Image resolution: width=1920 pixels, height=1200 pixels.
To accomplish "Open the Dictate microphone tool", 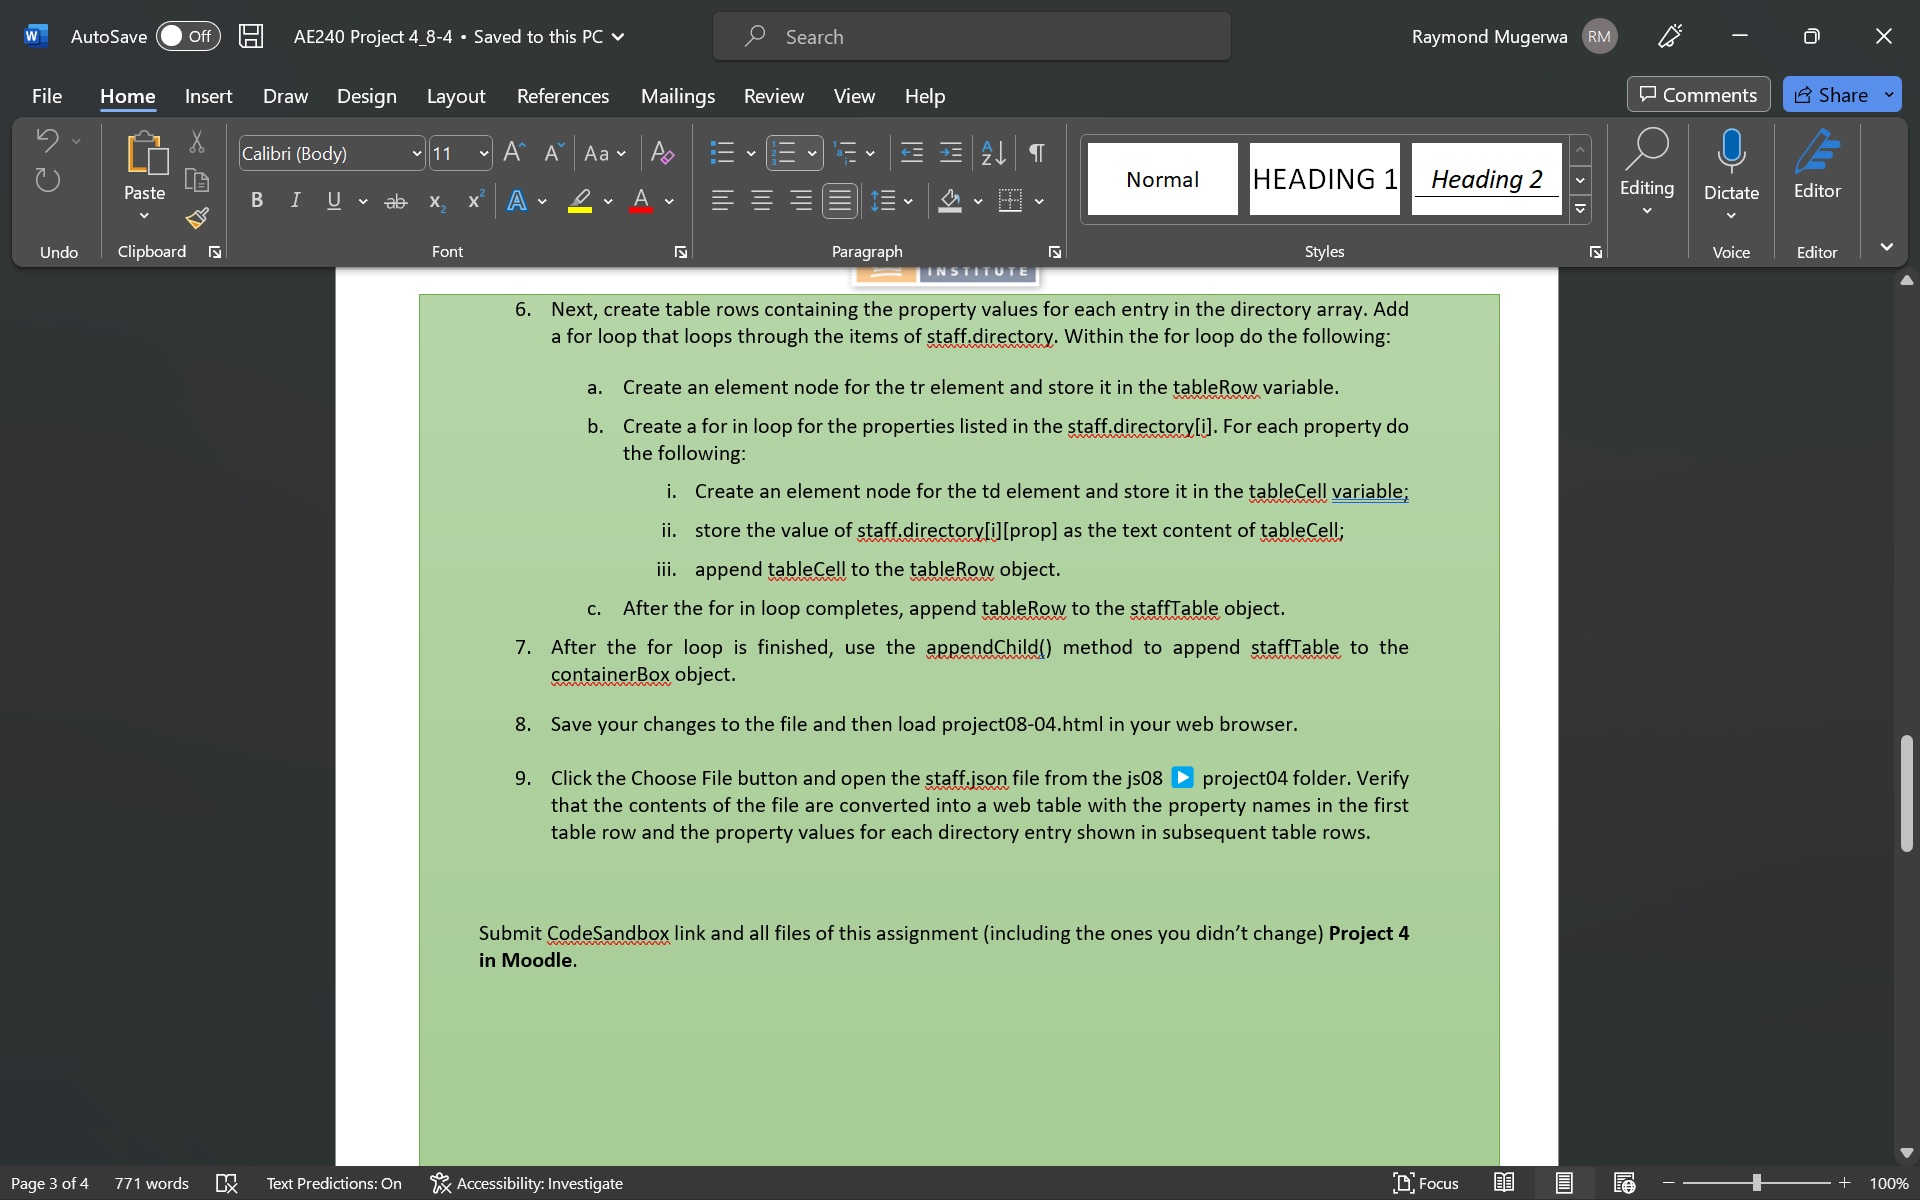I will click(x=1730, y=153).
